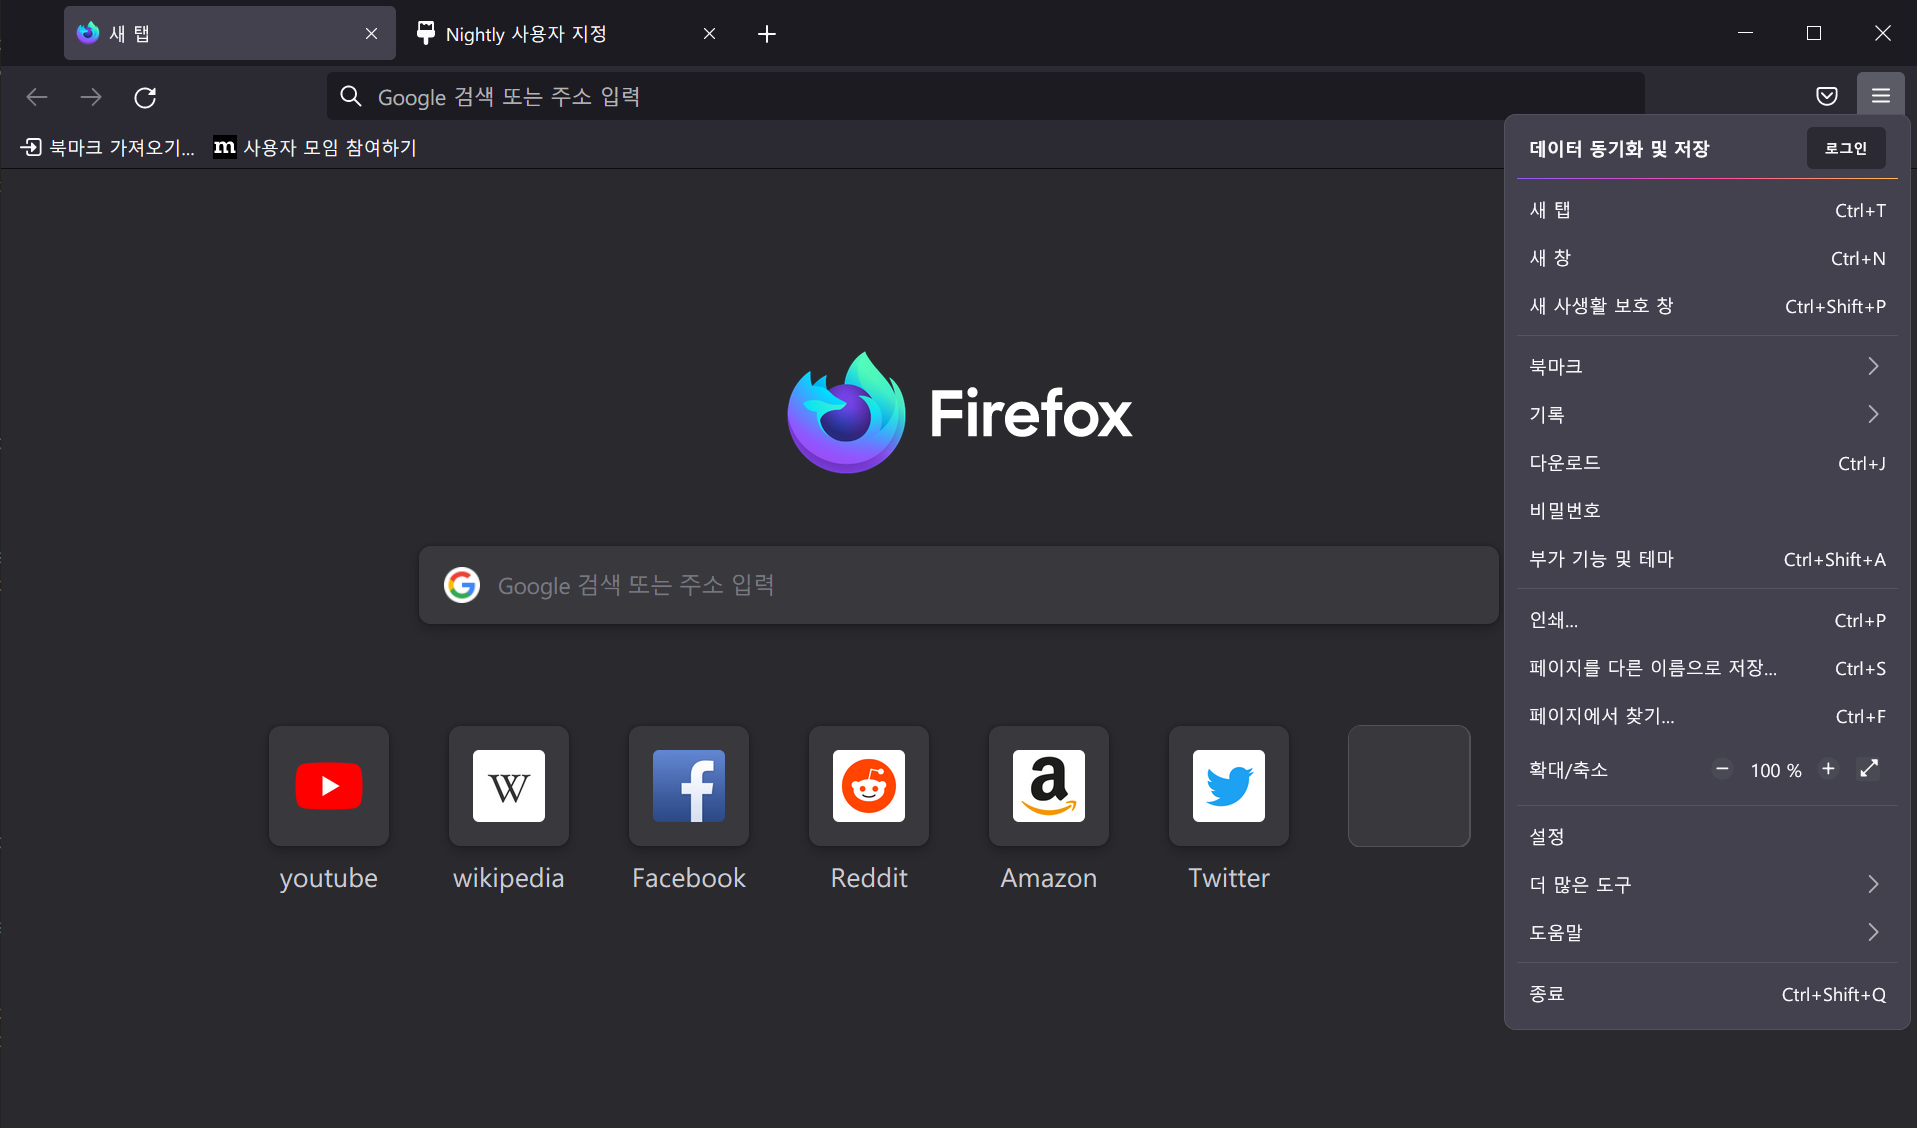Enter full screen via zoom row icon
This screenshot has width=1917, height=1128.
[1869, 769]
